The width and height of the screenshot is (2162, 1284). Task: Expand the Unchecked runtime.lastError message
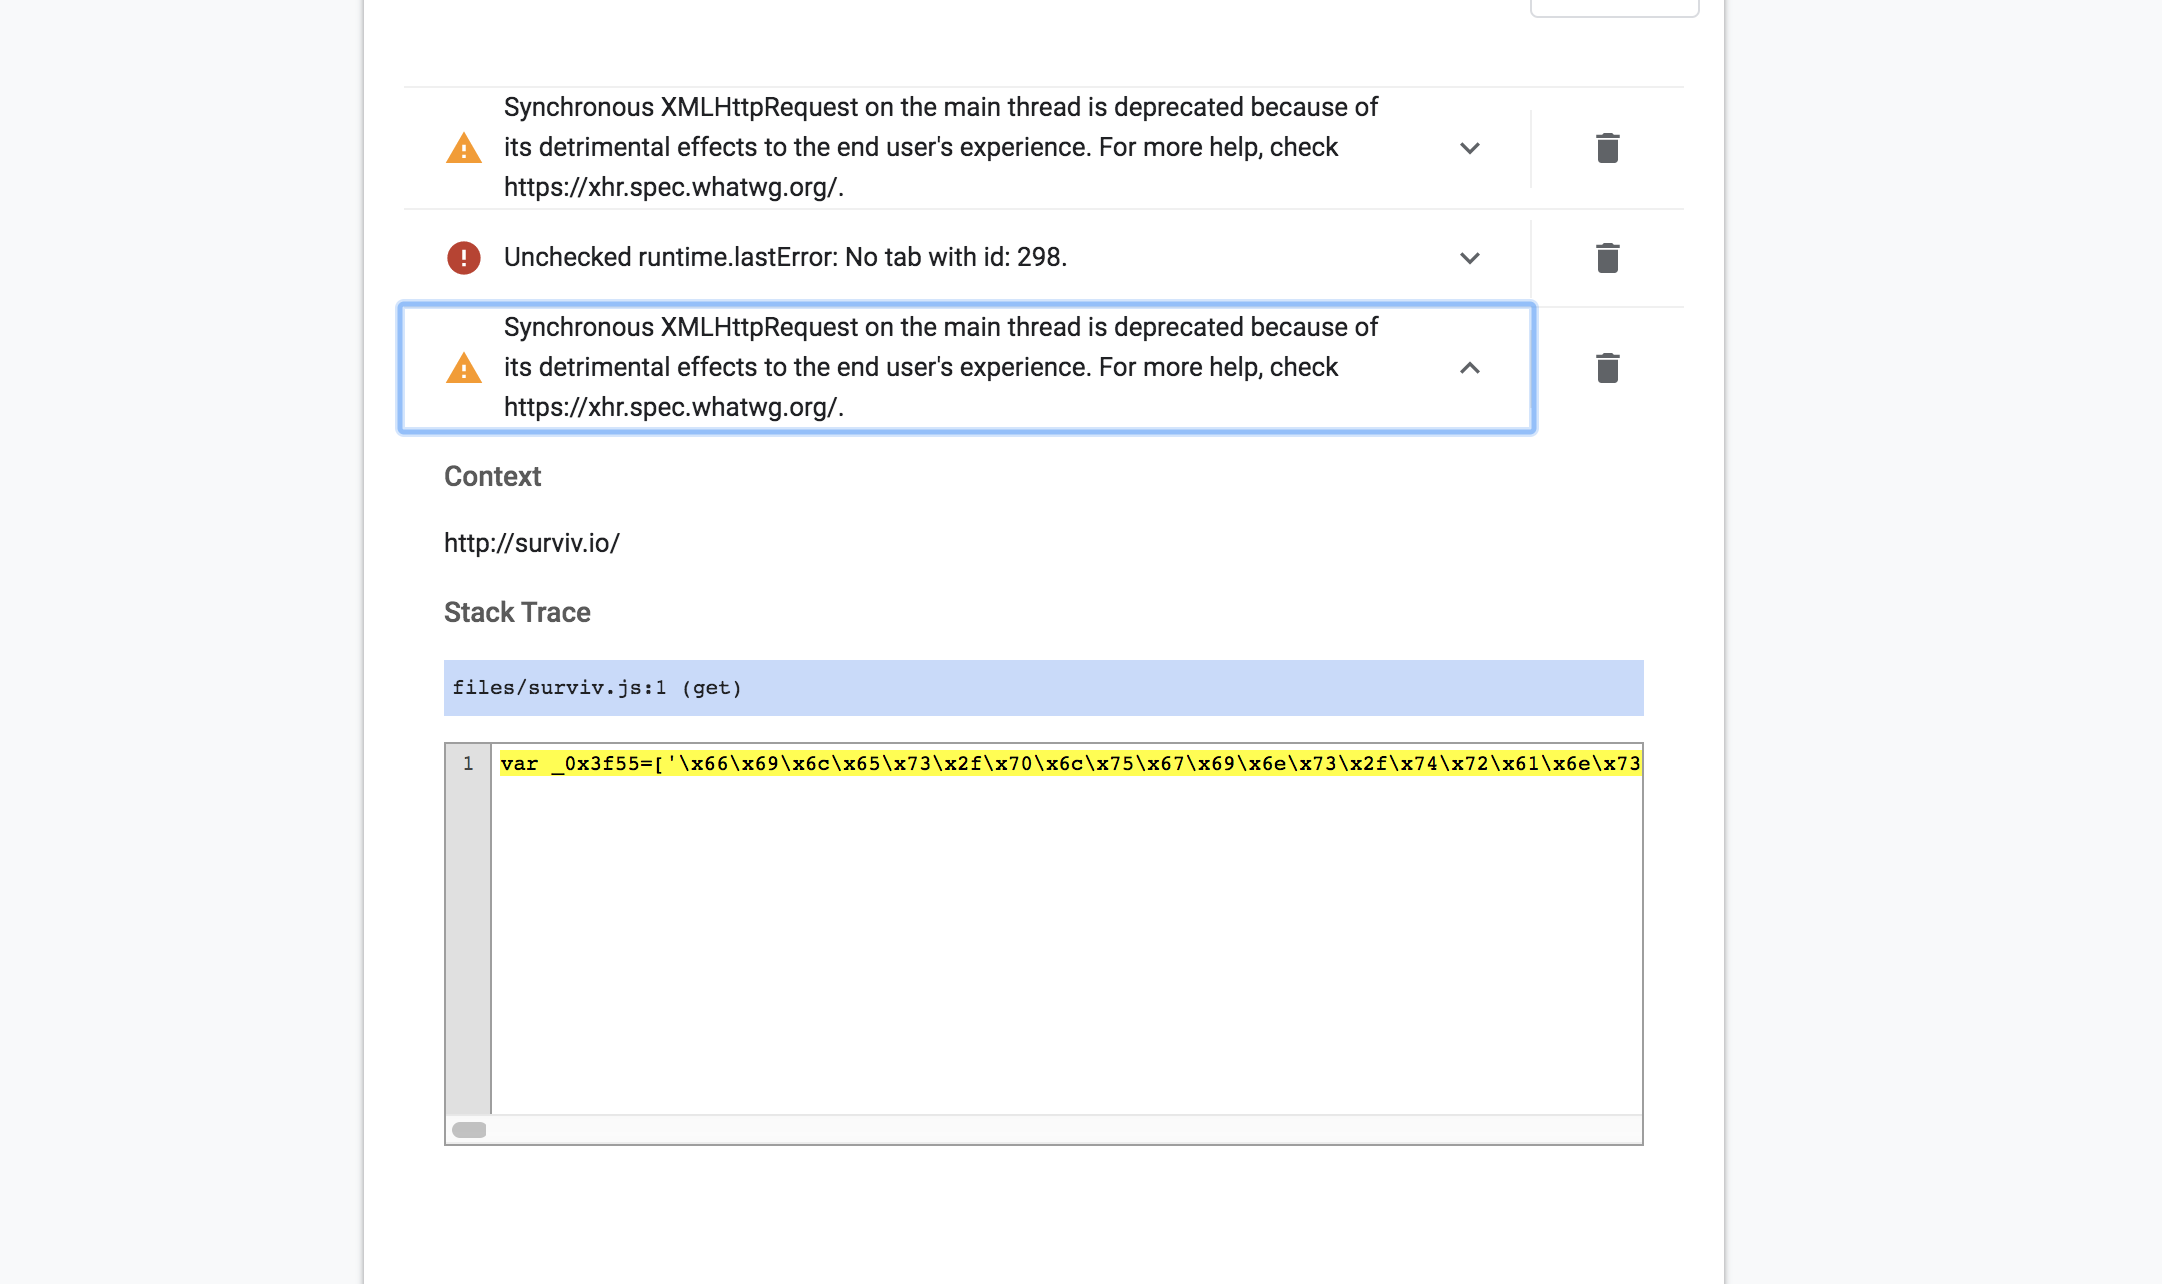pos(1470,258)
